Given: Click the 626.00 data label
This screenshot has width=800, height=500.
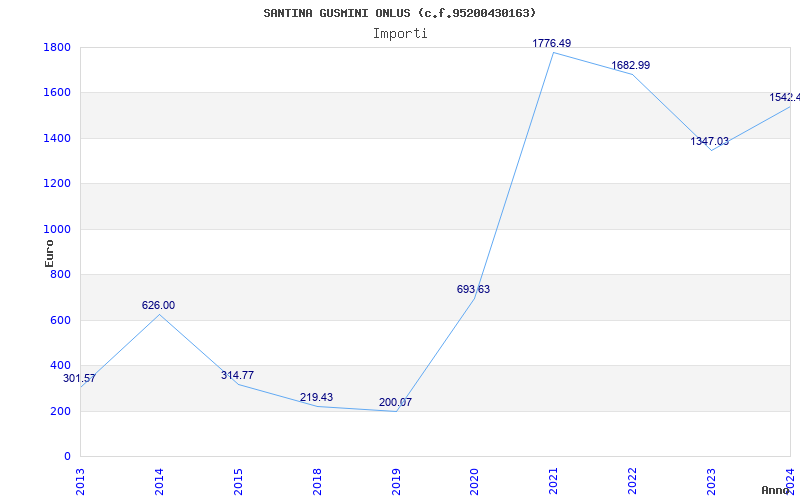Looking at the screenshot, I should tap(158, 305).
